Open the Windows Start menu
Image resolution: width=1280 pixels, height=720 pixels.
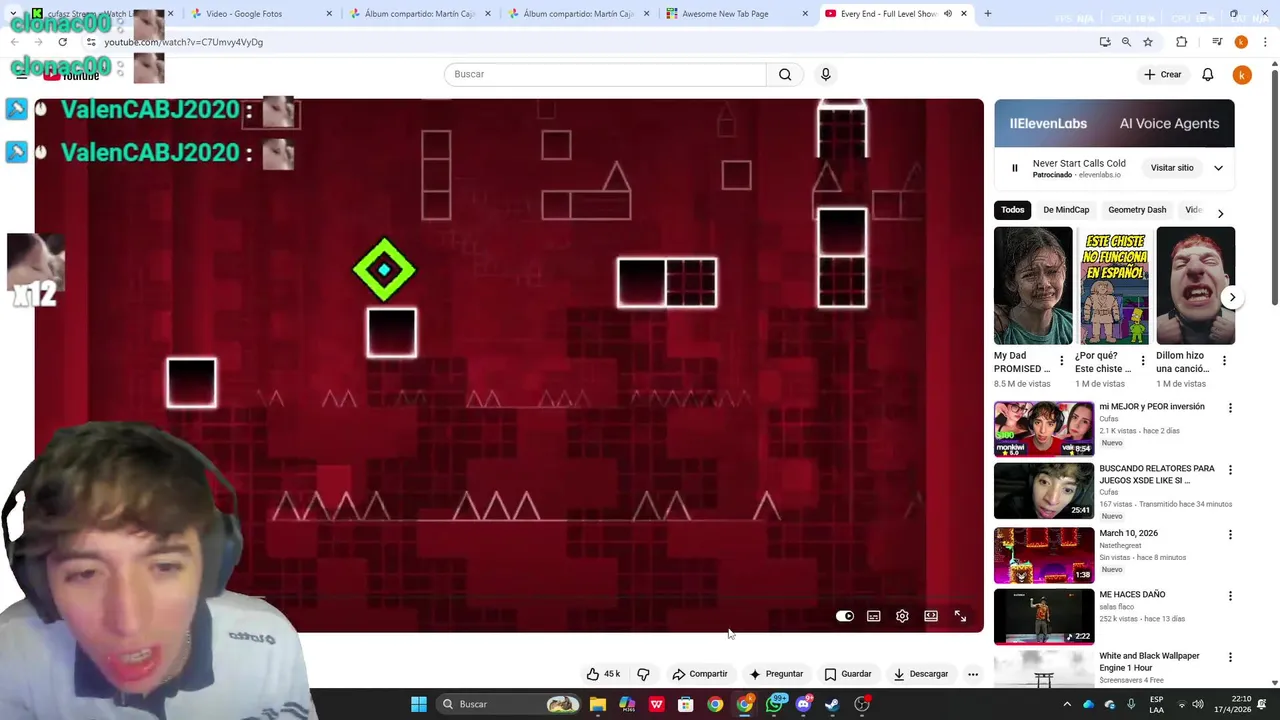(419, 704)
